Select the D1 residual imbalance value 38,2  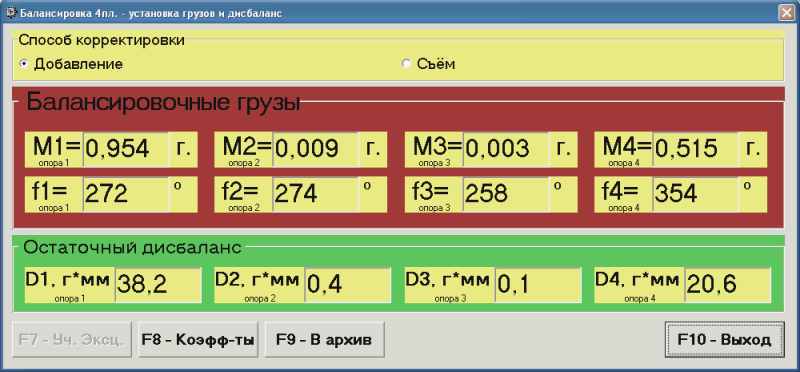coord(158,285)
